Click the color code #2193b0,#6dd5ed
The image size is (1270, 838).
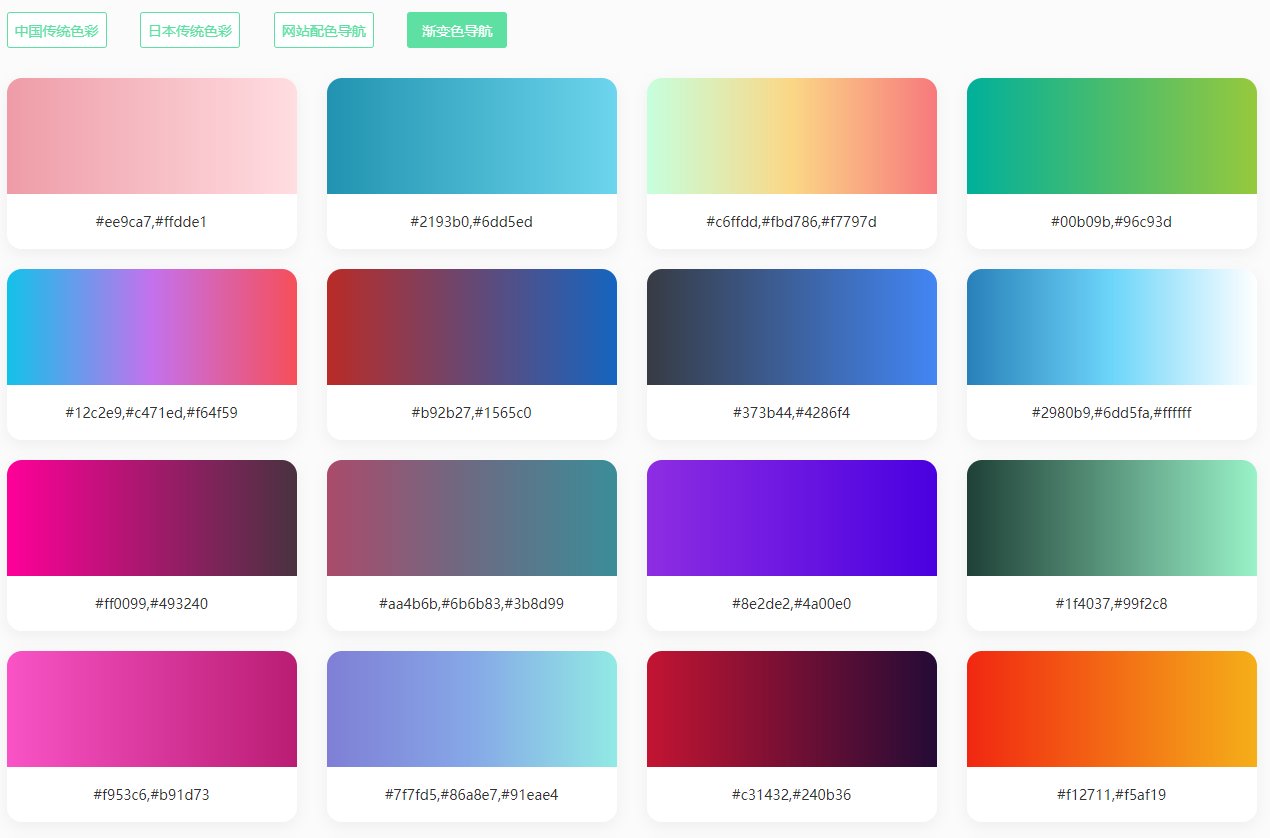click(x=472, y=222)
